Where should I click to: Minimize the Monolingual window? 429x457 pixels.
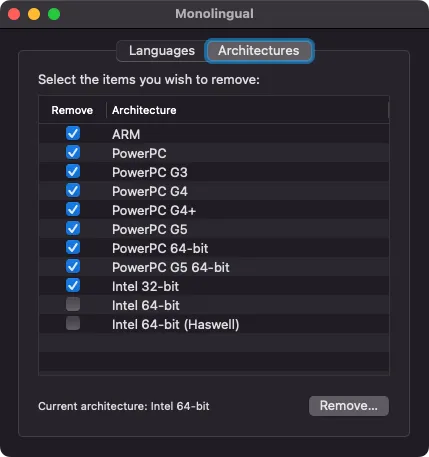(34, 14)
